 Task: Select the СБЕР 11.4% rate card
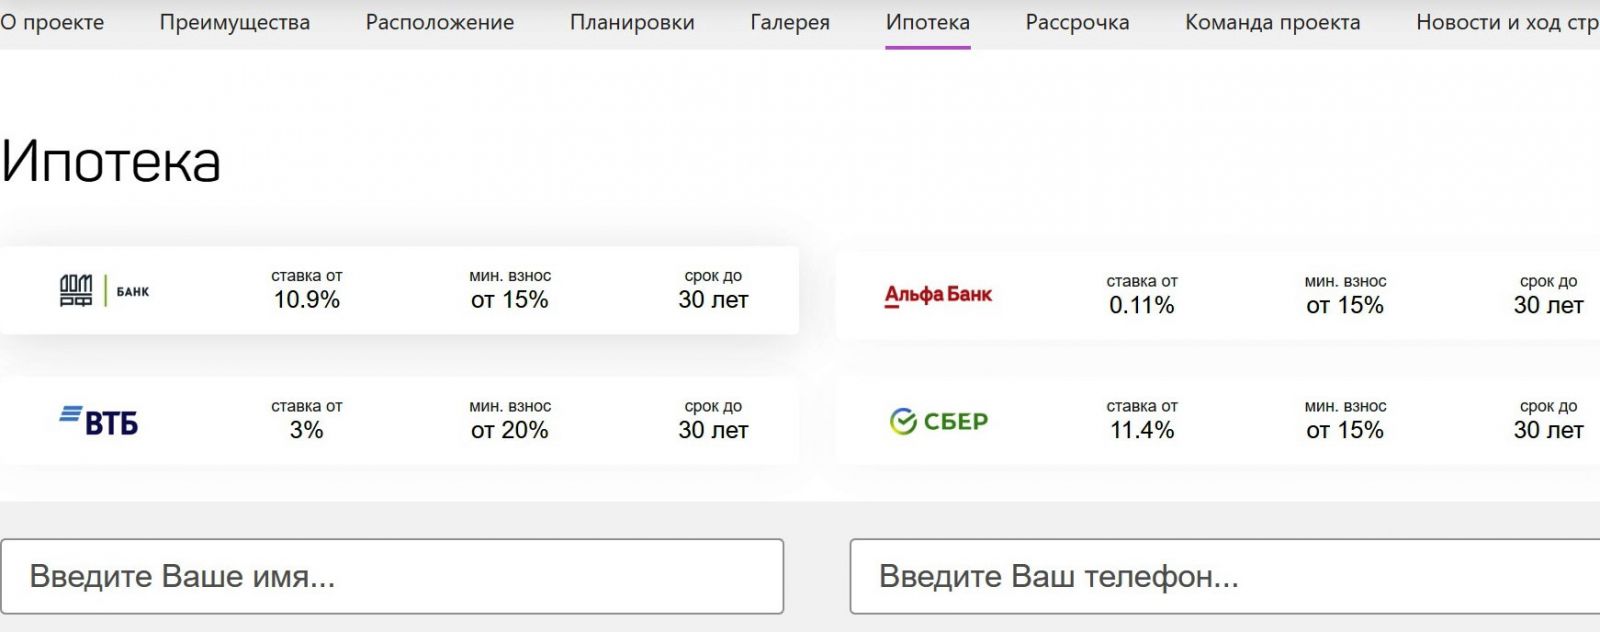tap(1218, 421)
